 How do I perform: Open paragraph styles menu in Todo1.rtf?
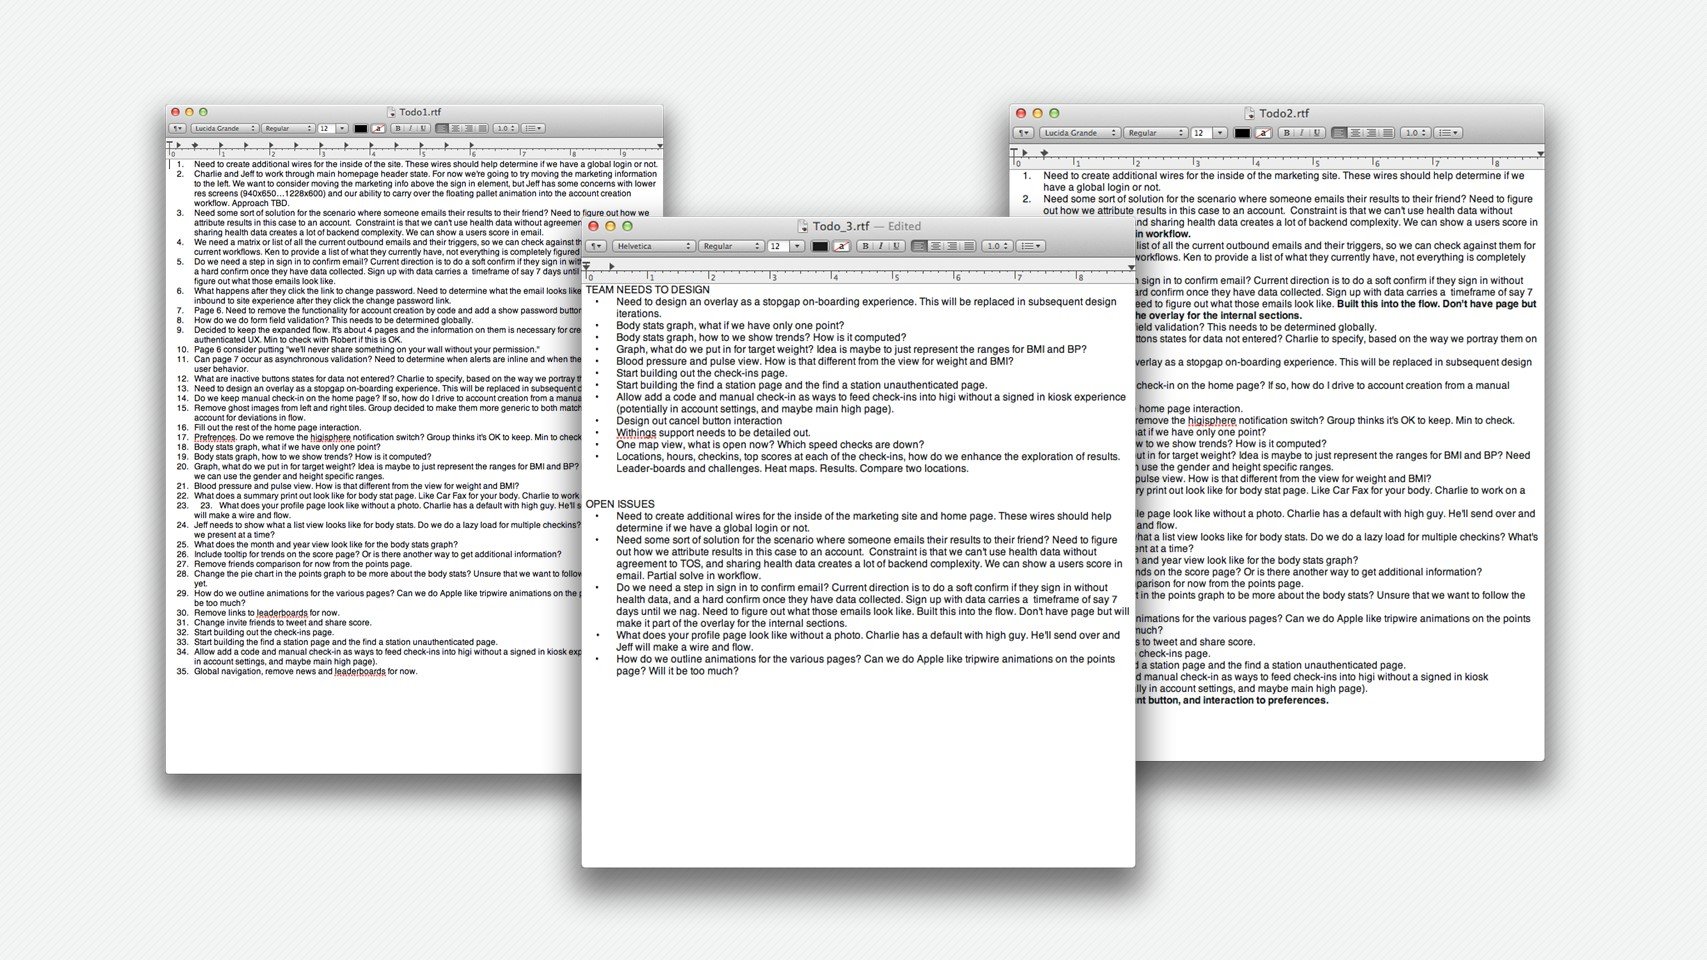coord(177,128)
